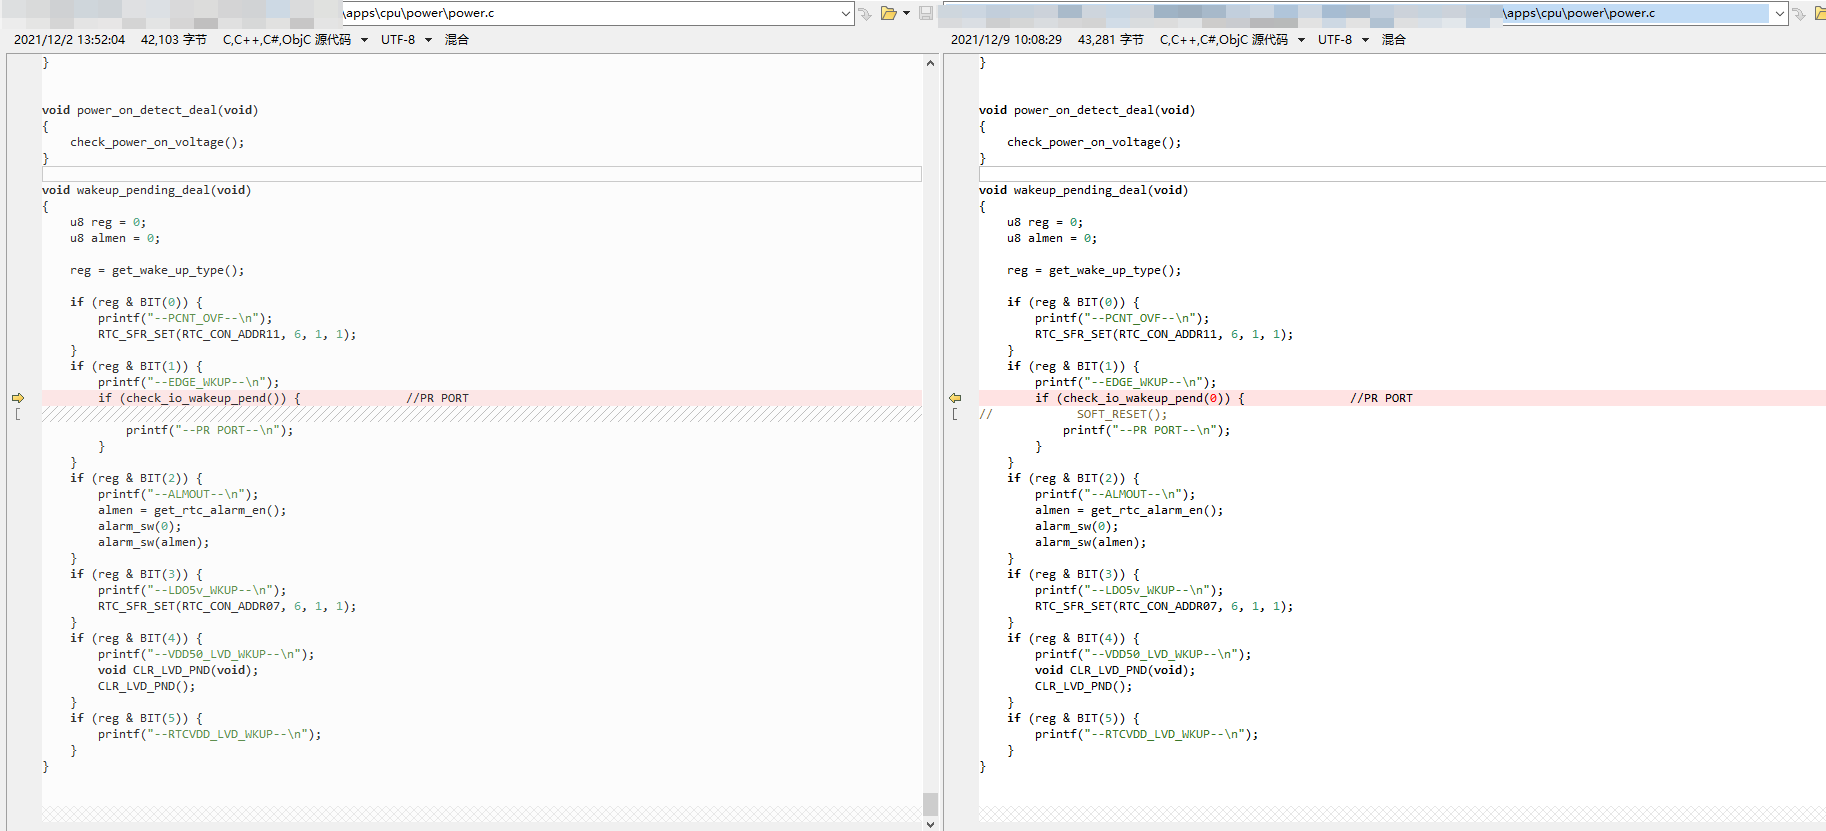Click 'CLR_LVD_PND();' call line in the left pane
The height and width of the screenshot is (831, 1826).
pos(147,686)
